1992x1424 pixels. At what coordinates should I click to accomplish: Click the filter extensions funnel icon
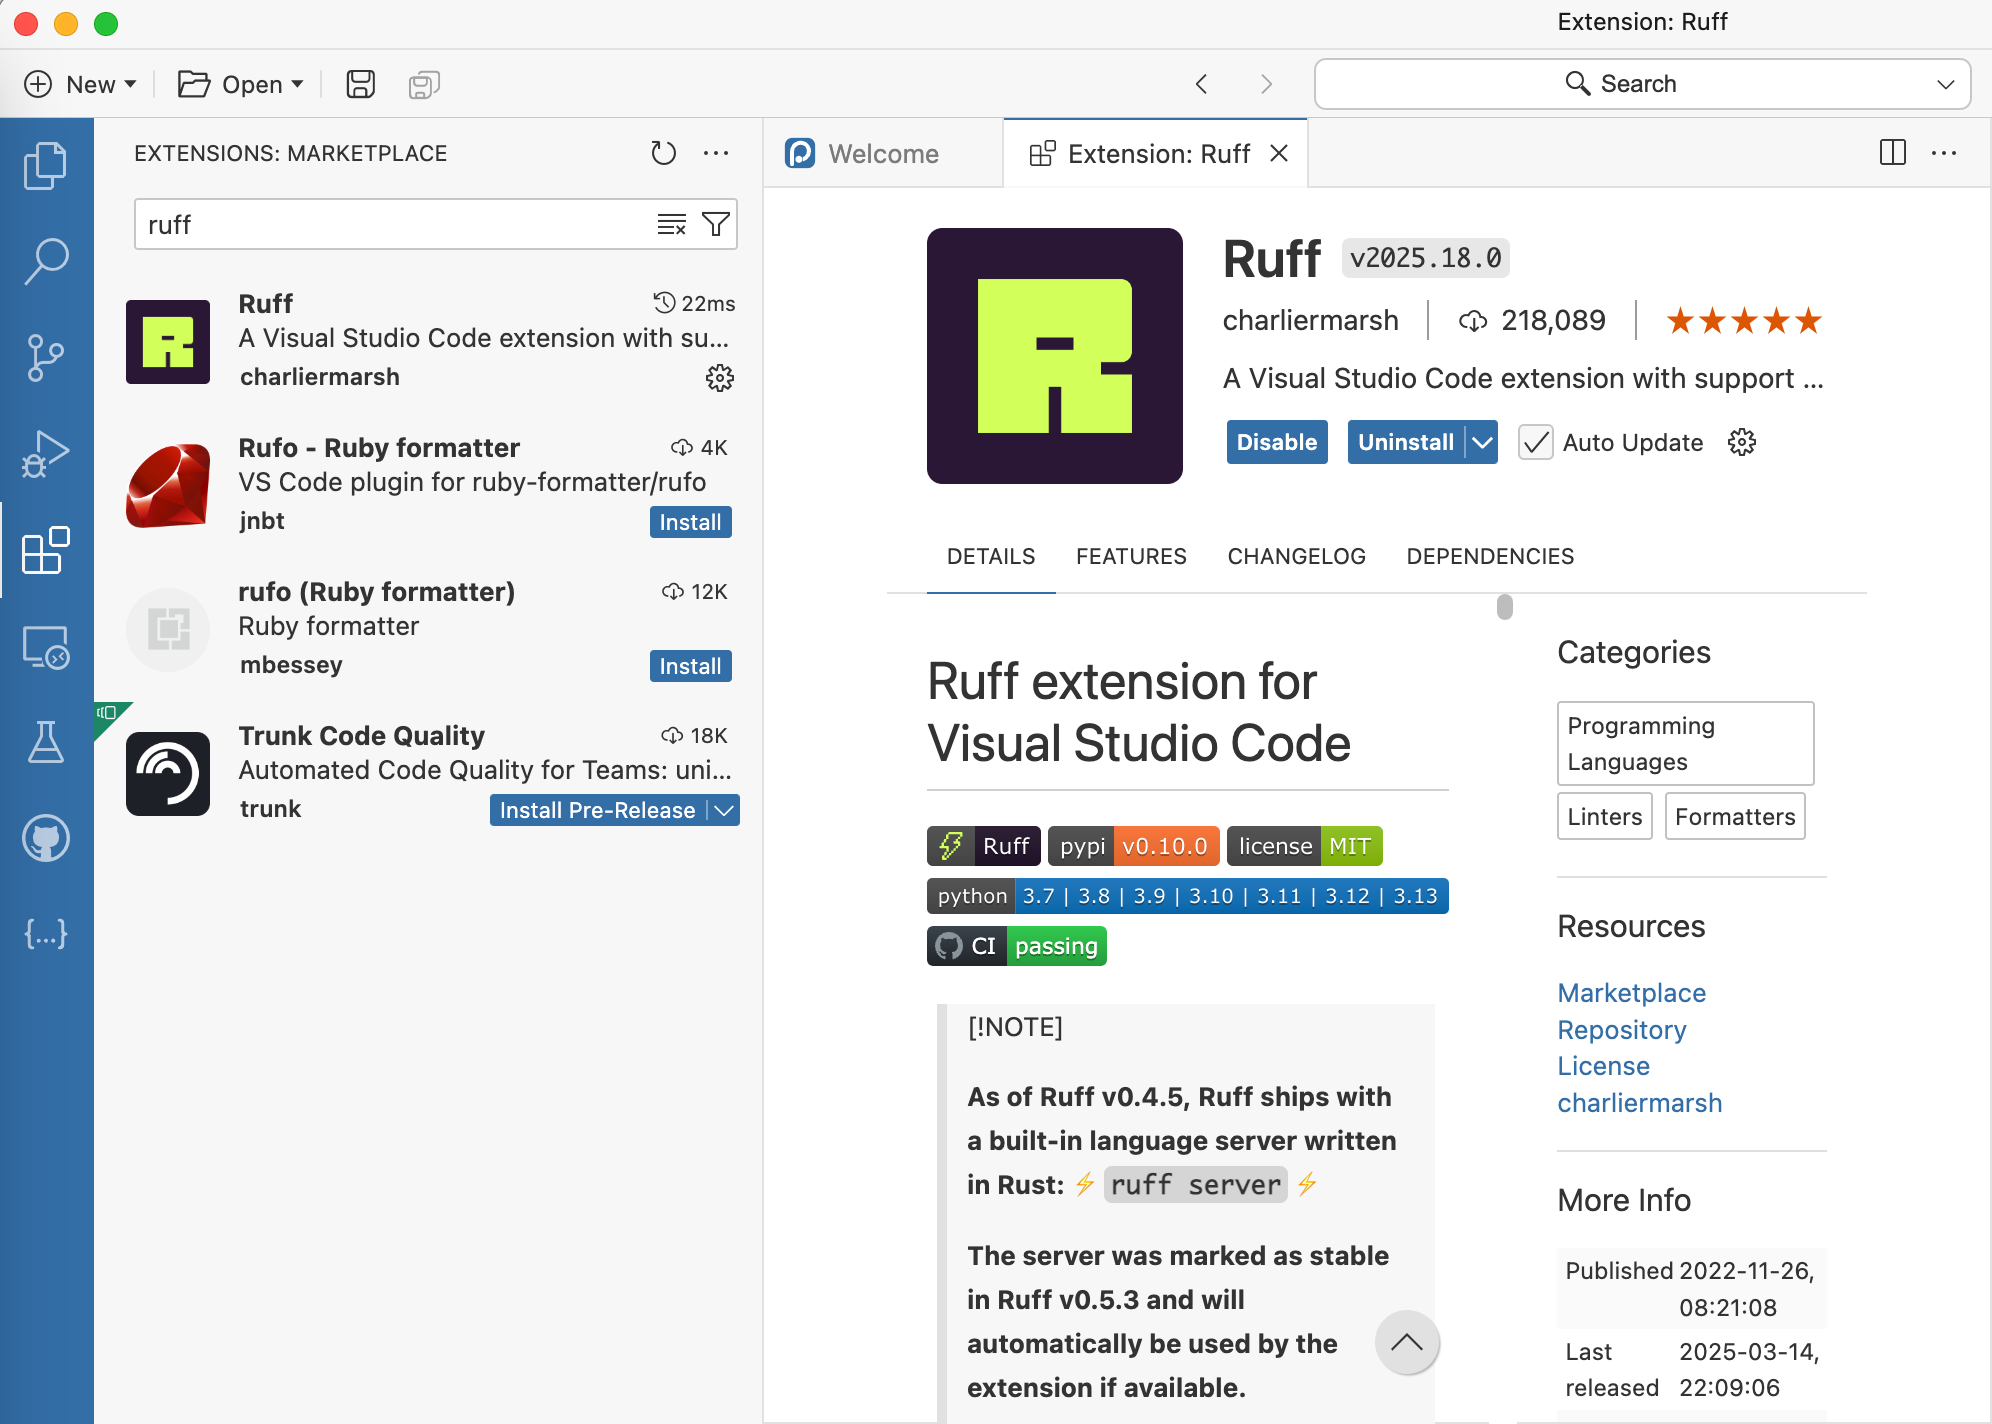pos(715,224)
